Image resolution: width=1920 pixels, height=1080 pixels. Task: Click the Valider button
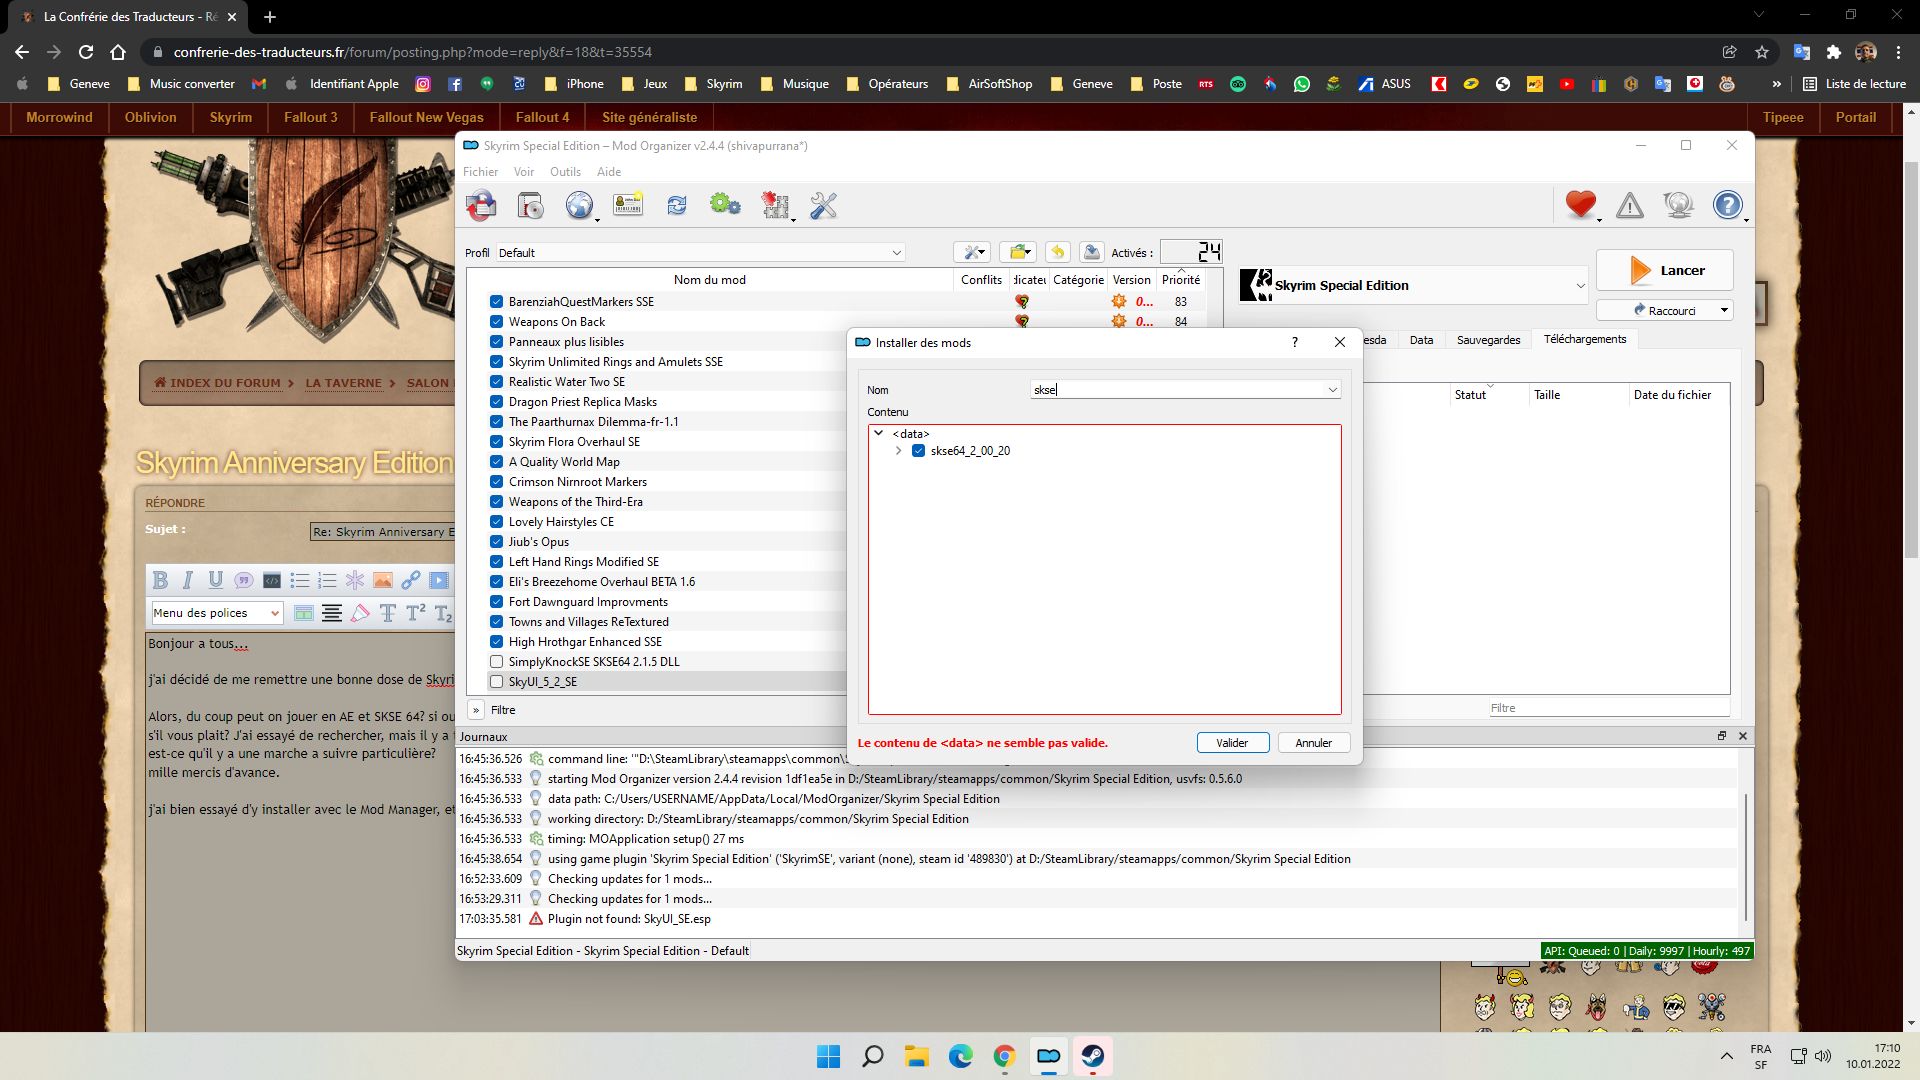[1232, 743]
